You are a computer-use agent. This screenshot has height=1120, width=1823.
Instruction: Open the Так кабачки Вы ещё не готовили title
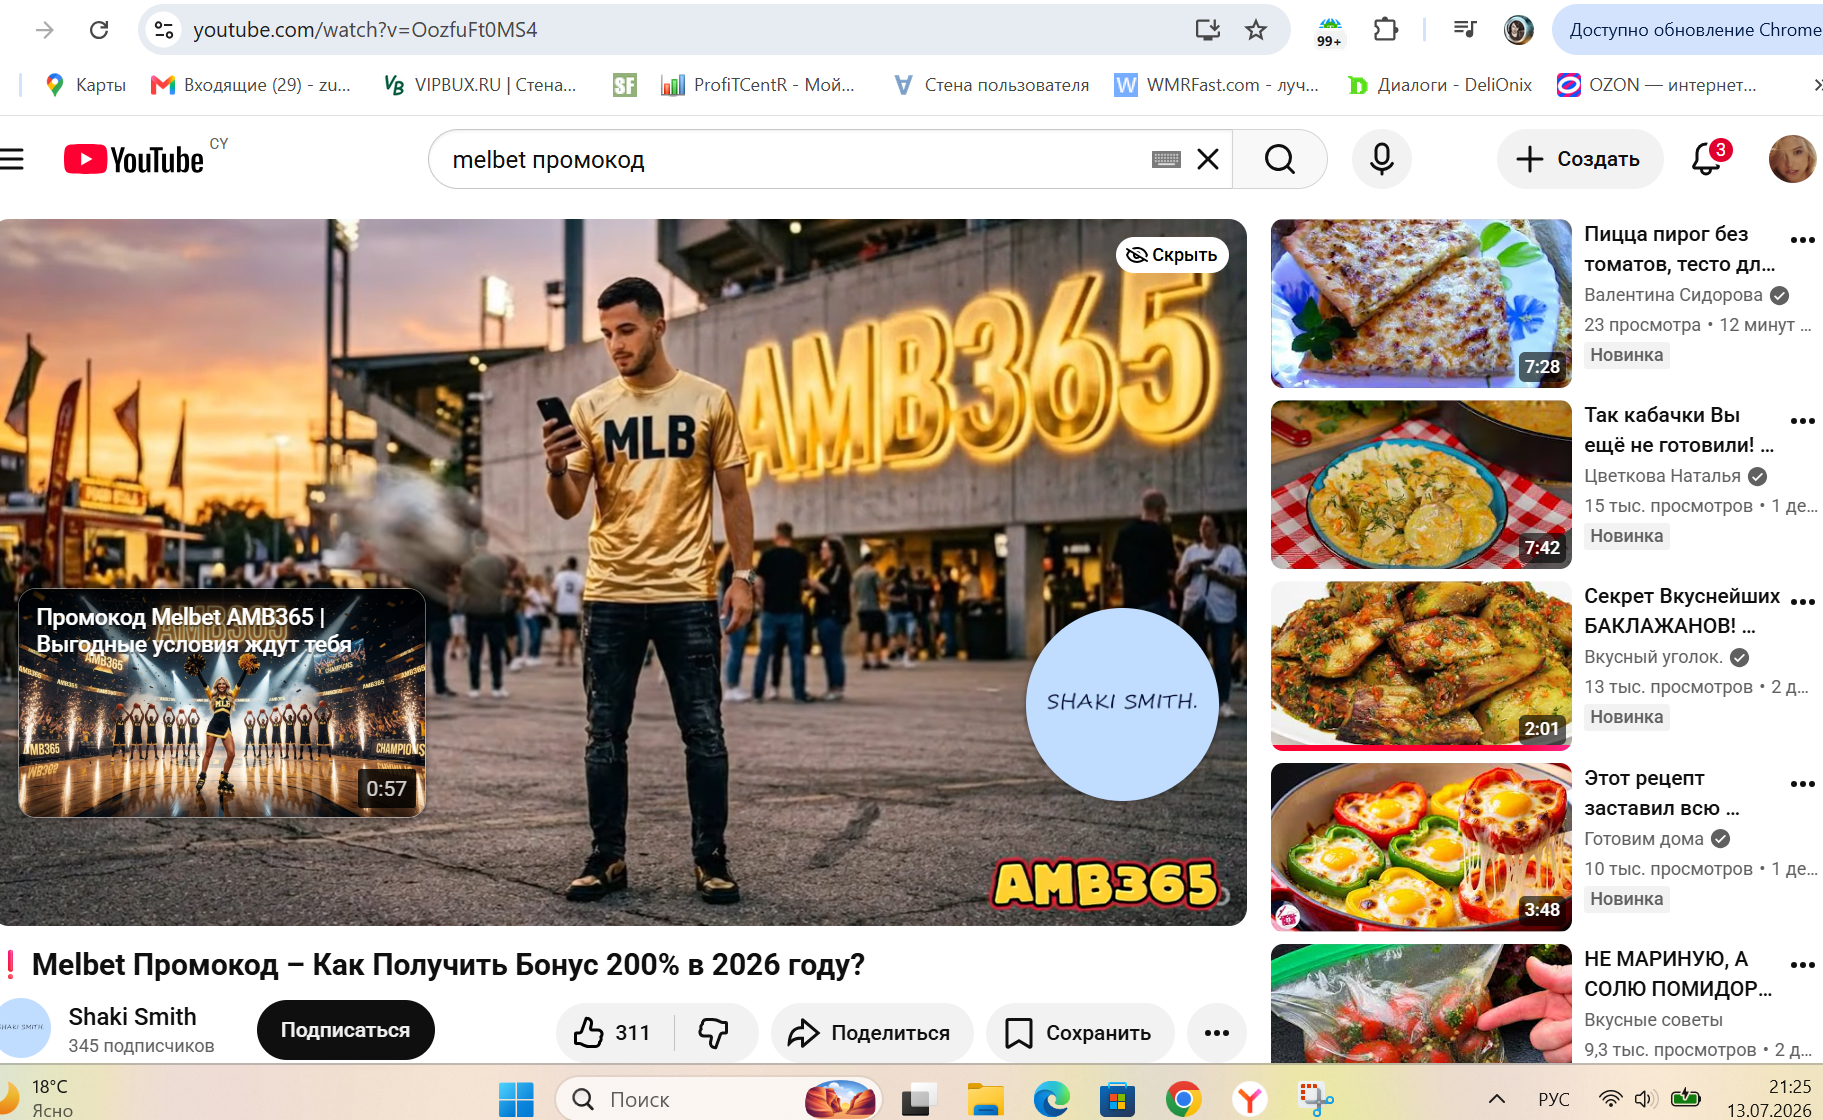[1679, 430]
